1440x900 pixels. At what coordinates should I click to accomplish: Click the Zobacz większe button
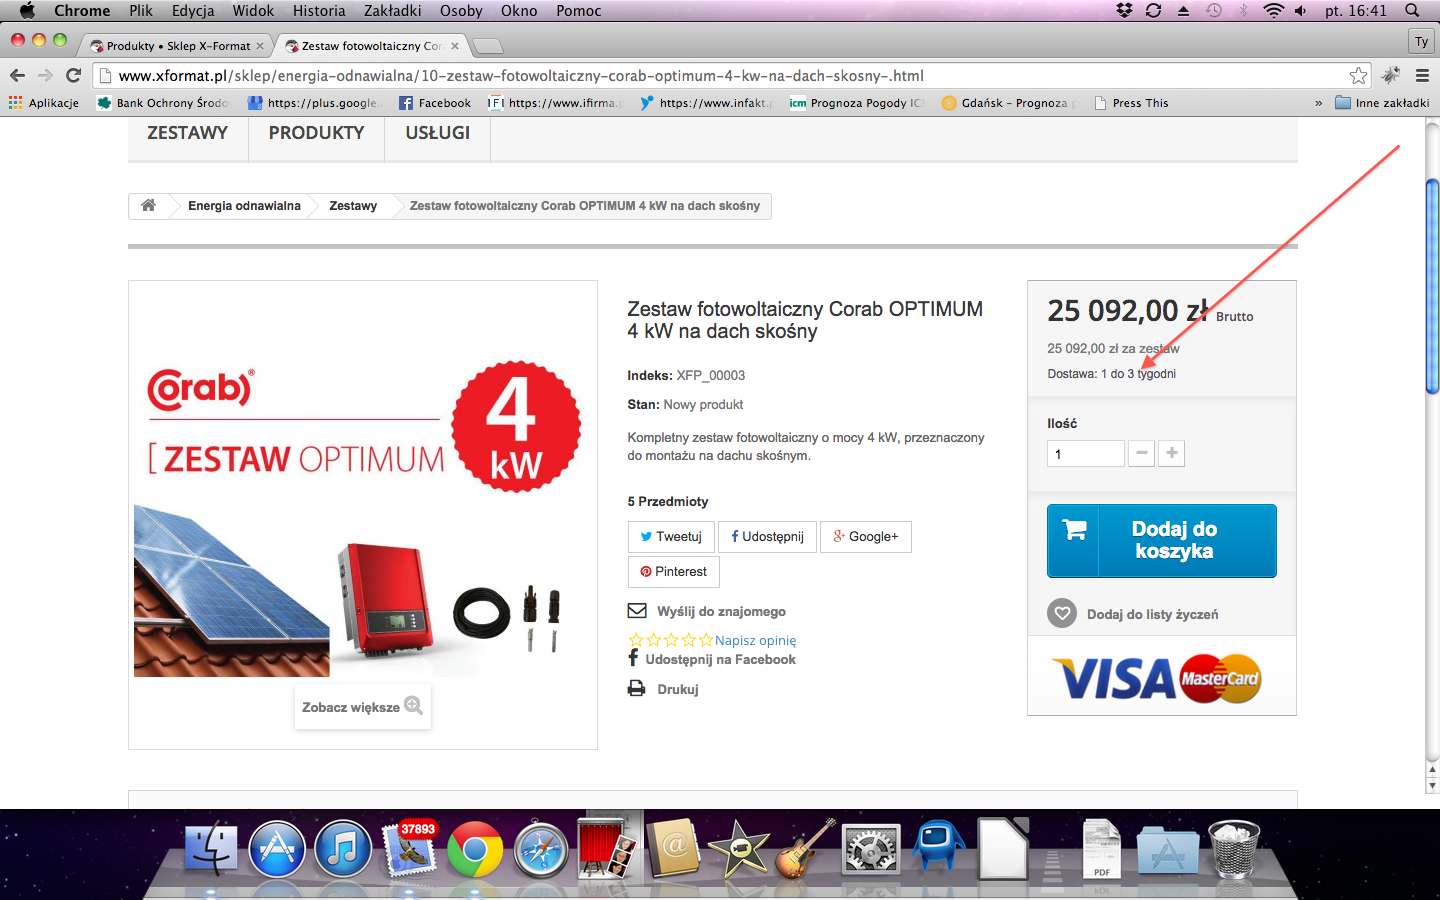[362, 706]
